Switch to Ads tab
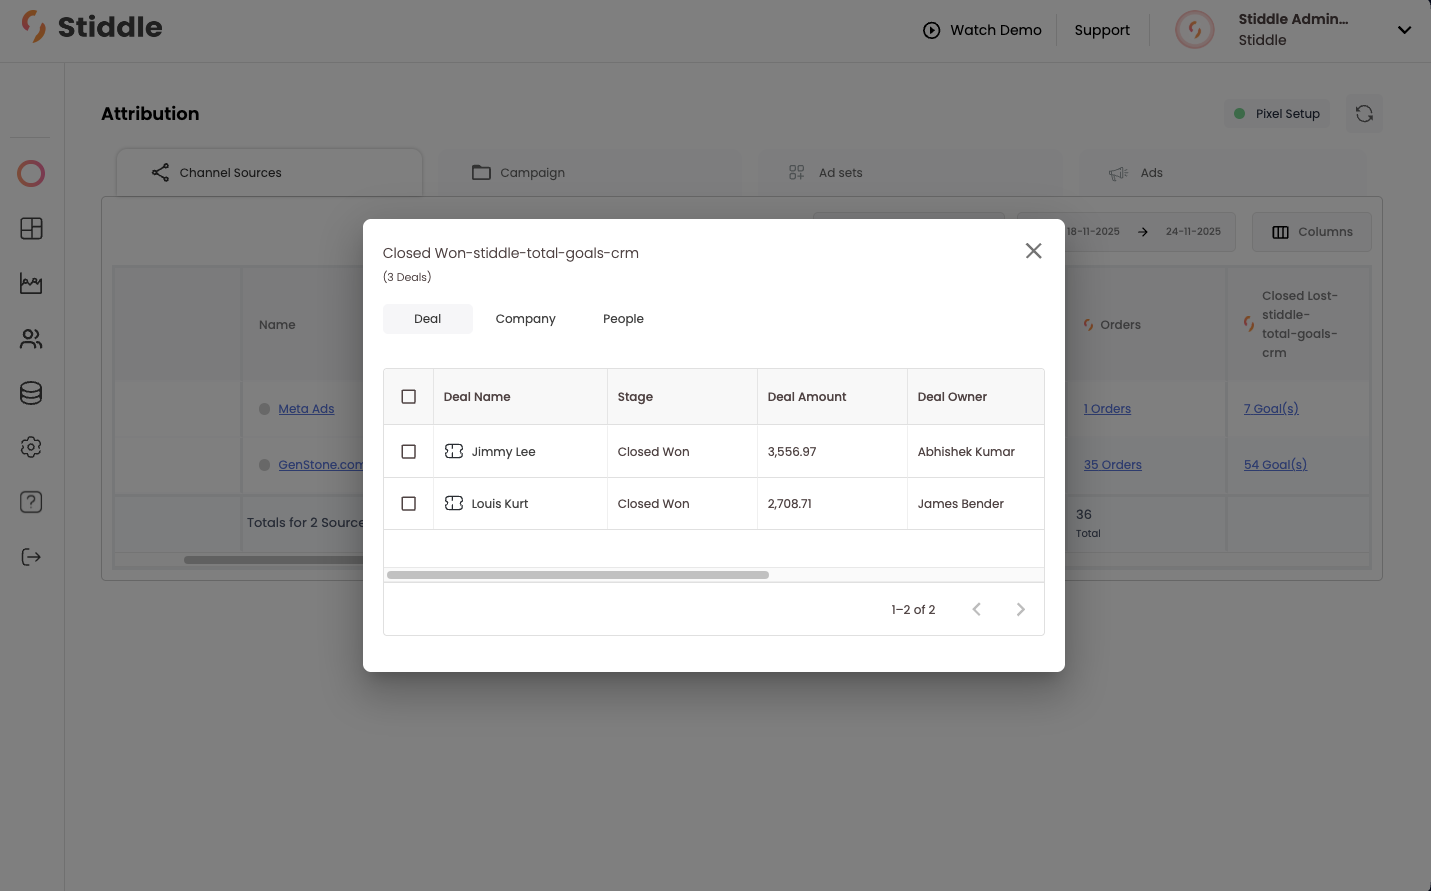The height and width of the screenshot is (891, 1431). [1222, 173]
